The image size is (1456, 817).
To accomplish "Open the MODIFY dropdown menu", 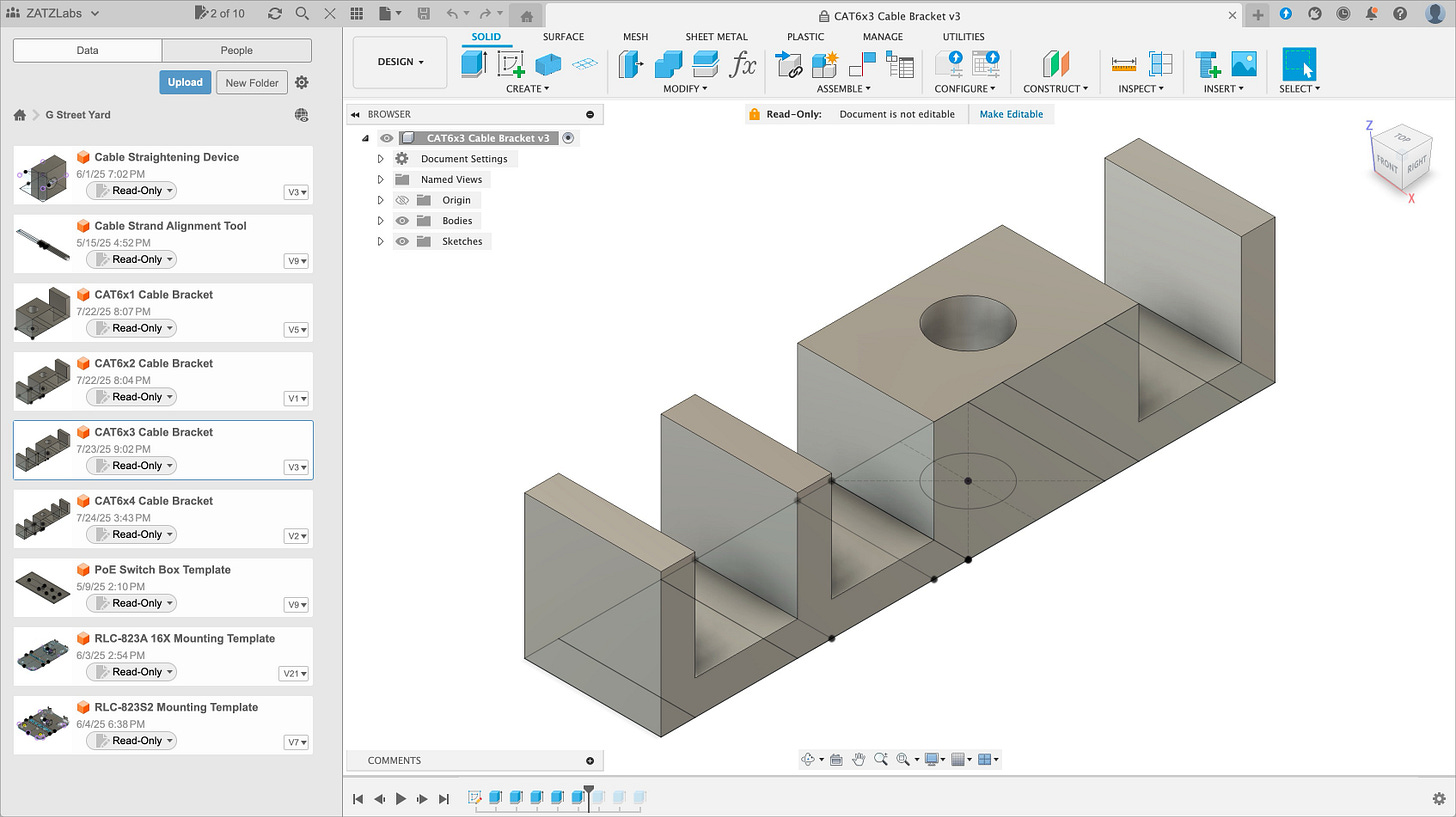I will point(685,89).
